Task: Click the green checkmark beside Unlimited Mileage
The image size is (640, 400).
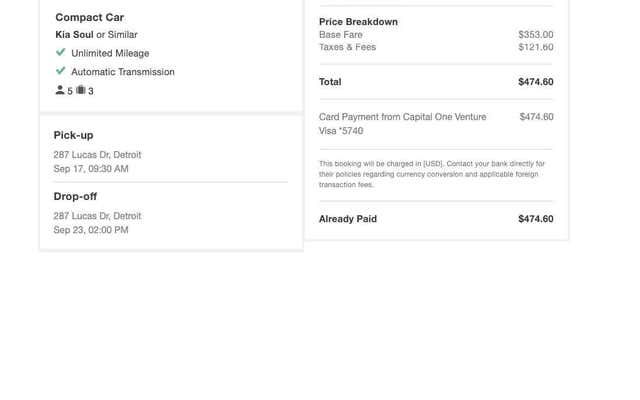Action: 60,52
